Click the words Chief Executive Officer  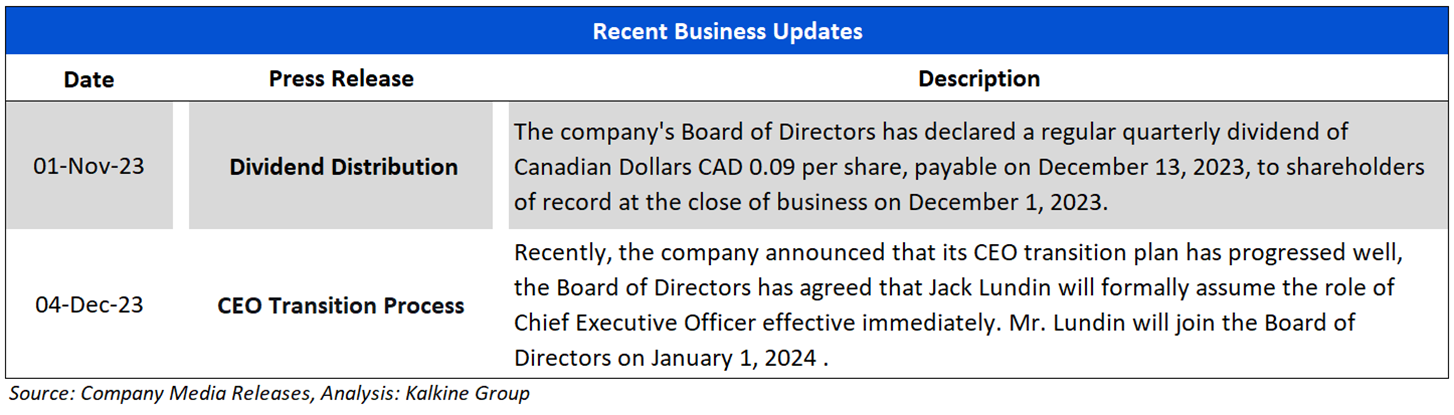coord(634,323)
